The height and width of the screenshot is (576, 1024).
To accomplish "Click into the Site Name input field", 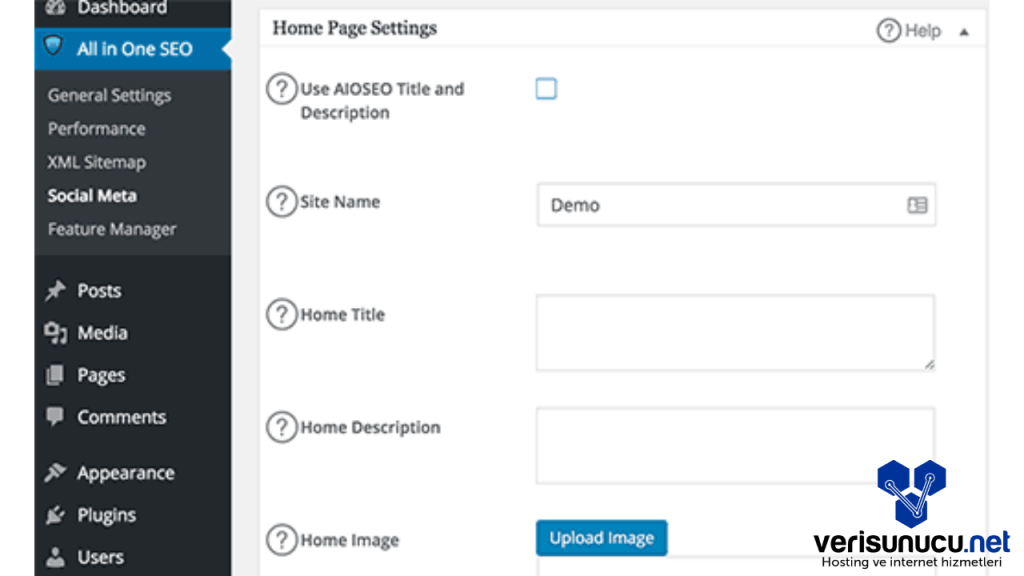I will point(736,205).
